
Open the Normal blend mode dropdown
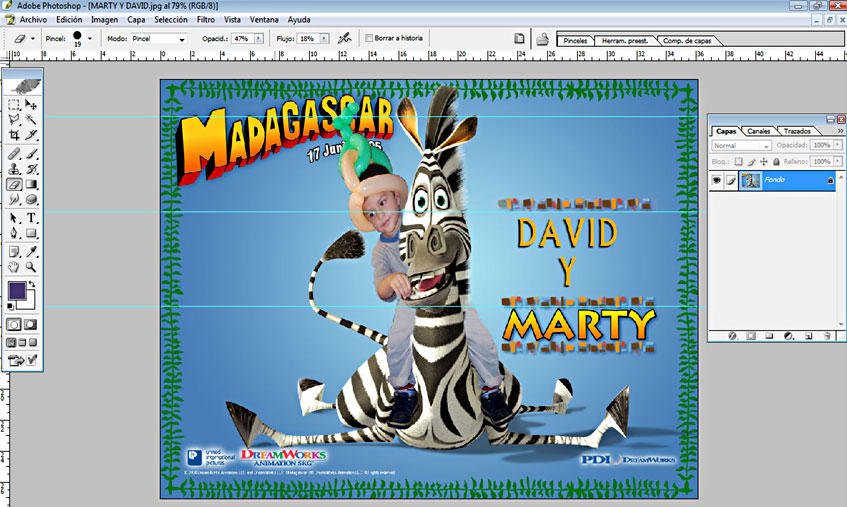click(x=741, y=146)
